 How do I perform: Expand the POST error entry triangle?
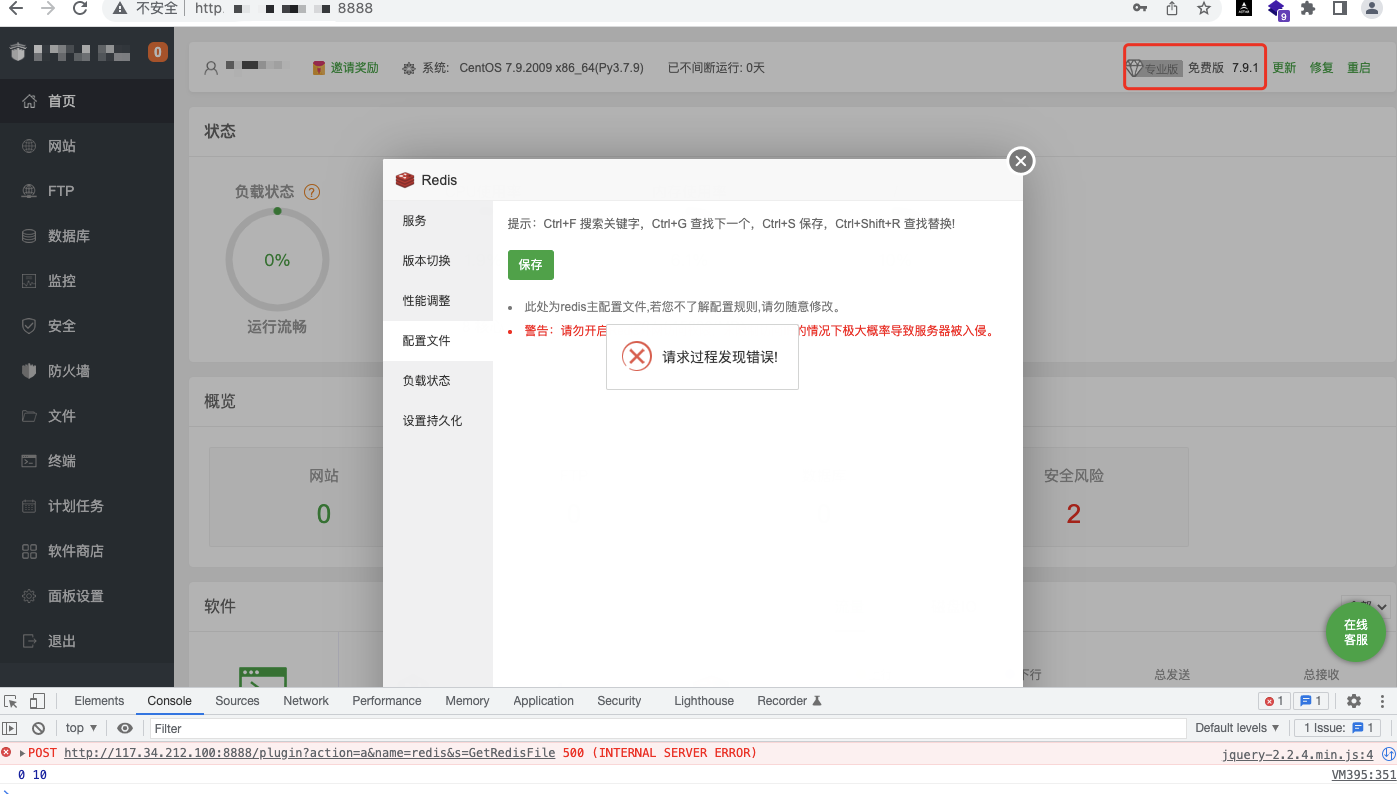click(22, 753)
